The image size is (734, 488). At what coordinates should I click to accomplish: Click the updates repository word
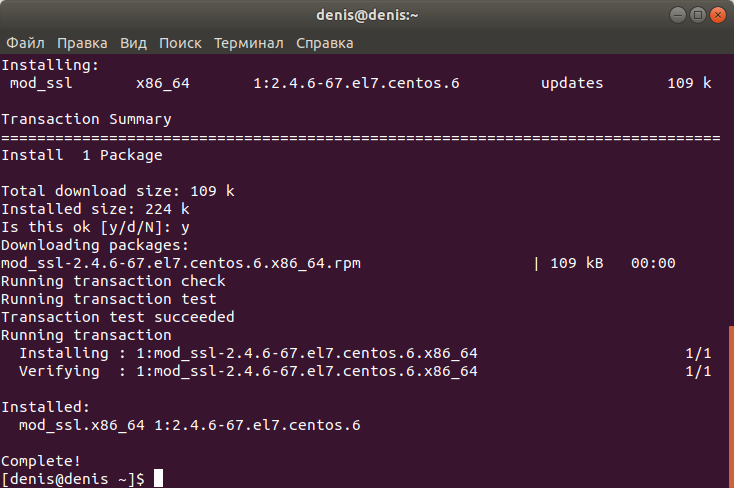[572, 83]
